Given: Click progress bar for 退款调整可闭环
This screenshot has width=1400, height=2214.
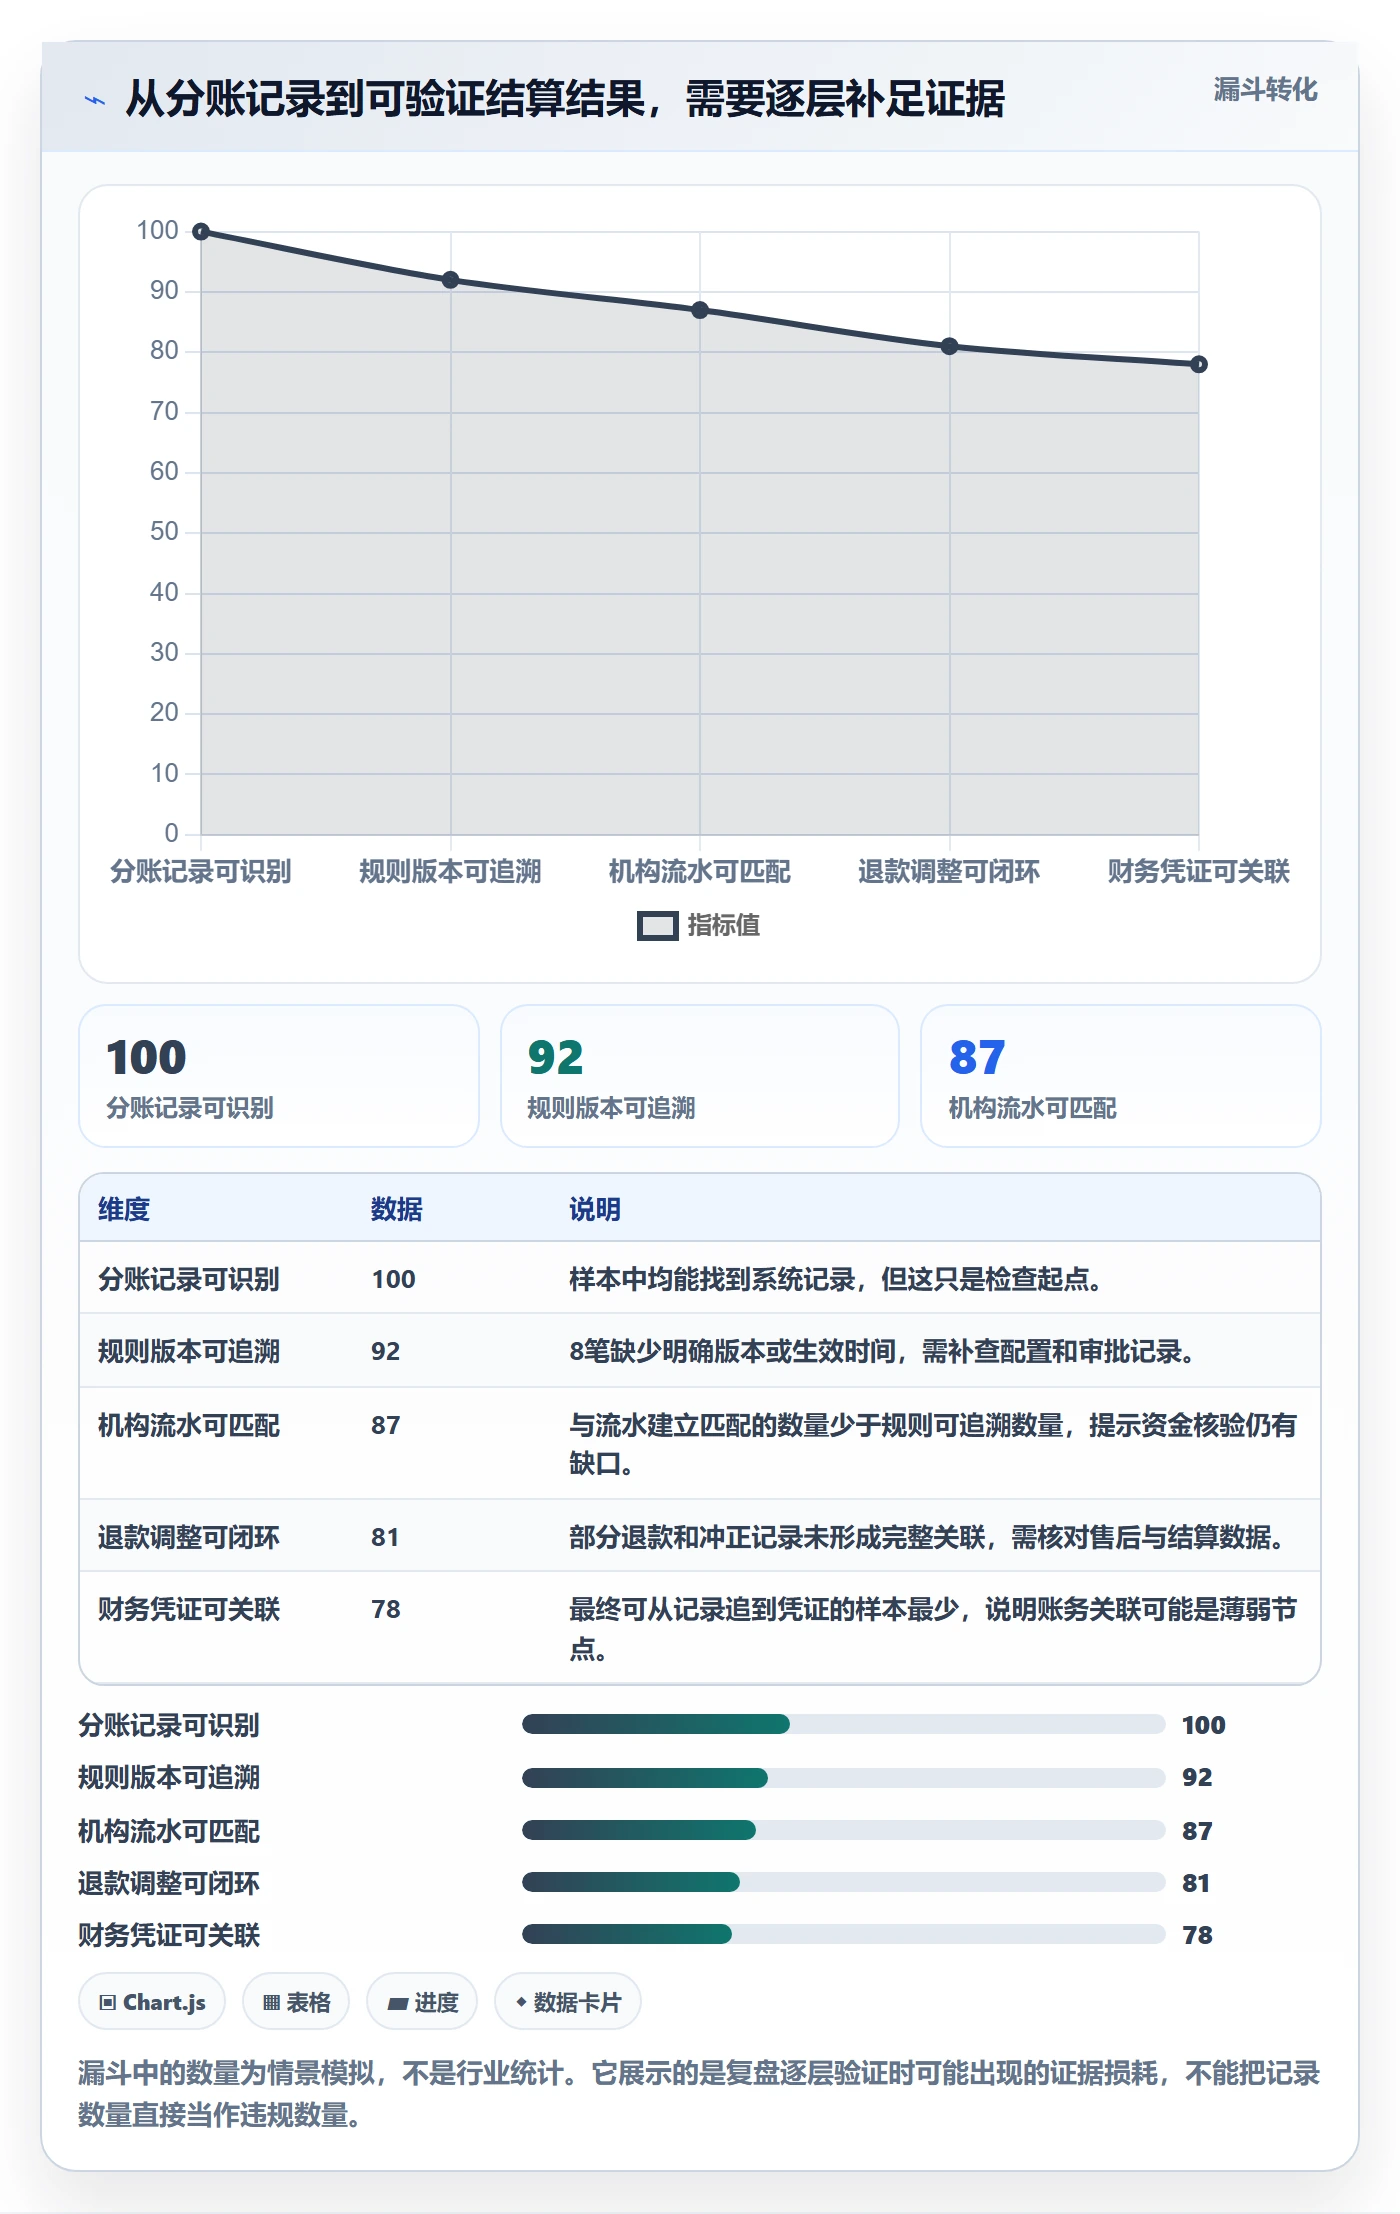Looking at the screenshot, I should point(844,1882).
